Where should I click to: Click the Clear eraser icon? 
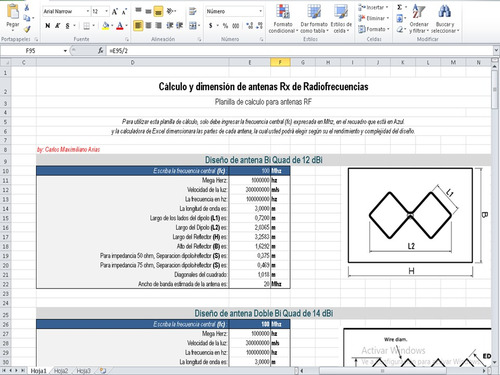pos(400,29)
